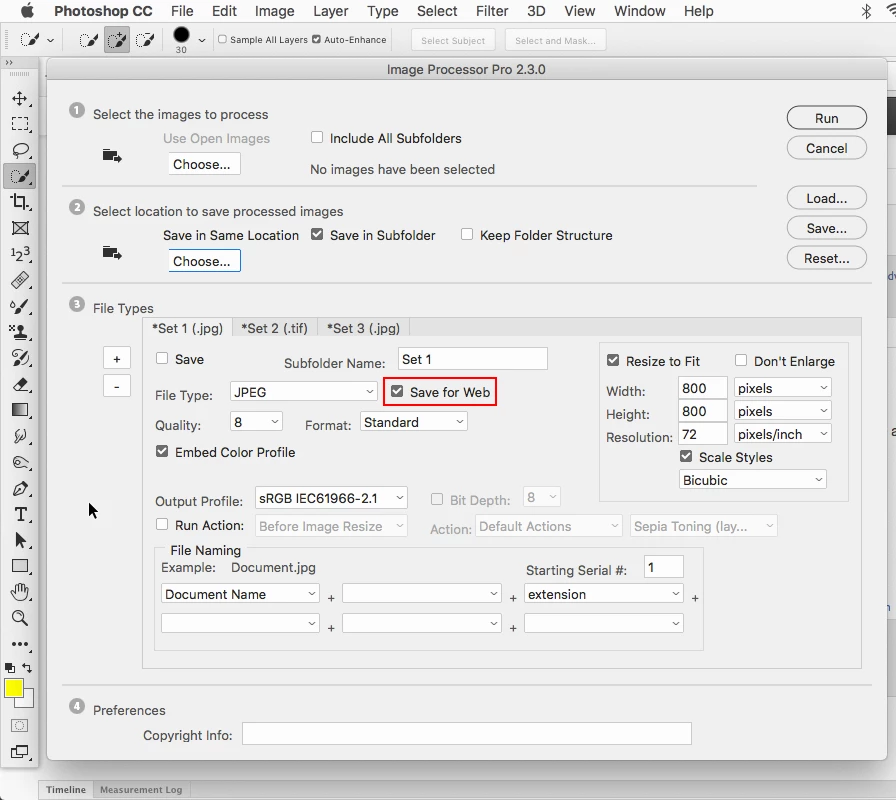This screenshot has height=800, width=896.
Task: Select the Brush tool
Action: point(20,306)
